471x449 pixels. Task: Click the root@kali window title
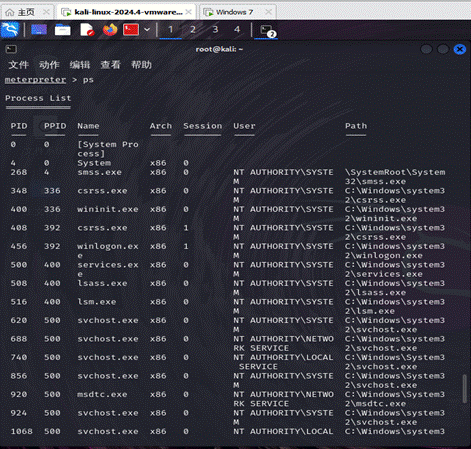click(219, 49)
